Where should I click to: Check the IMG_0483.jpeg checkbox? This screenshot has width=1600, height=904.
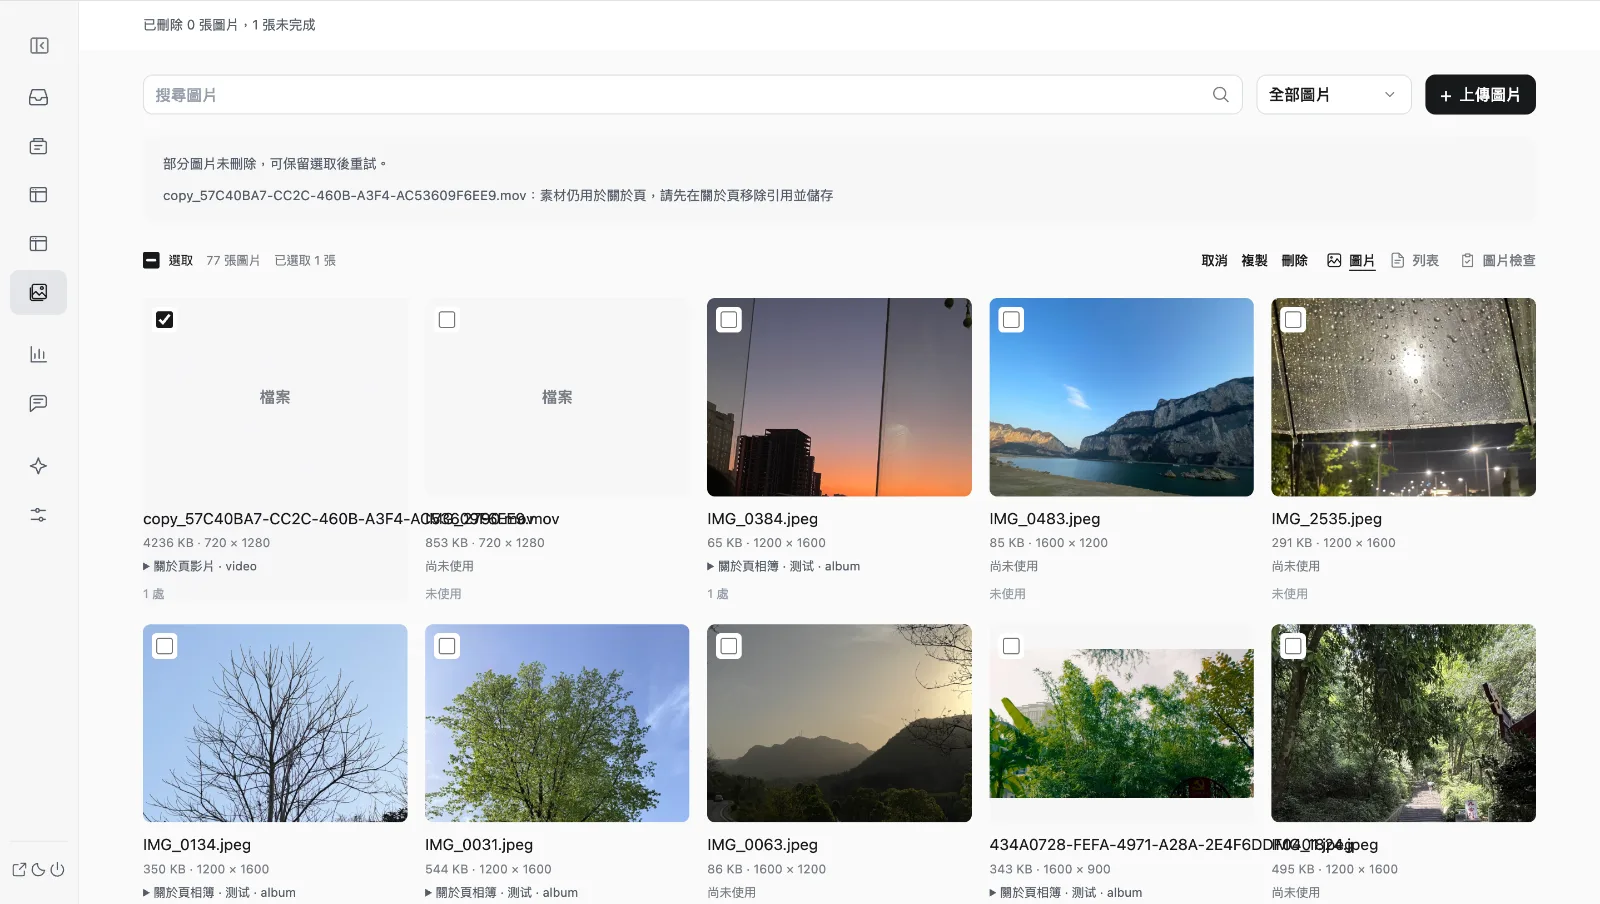[x=1011, y=320]
